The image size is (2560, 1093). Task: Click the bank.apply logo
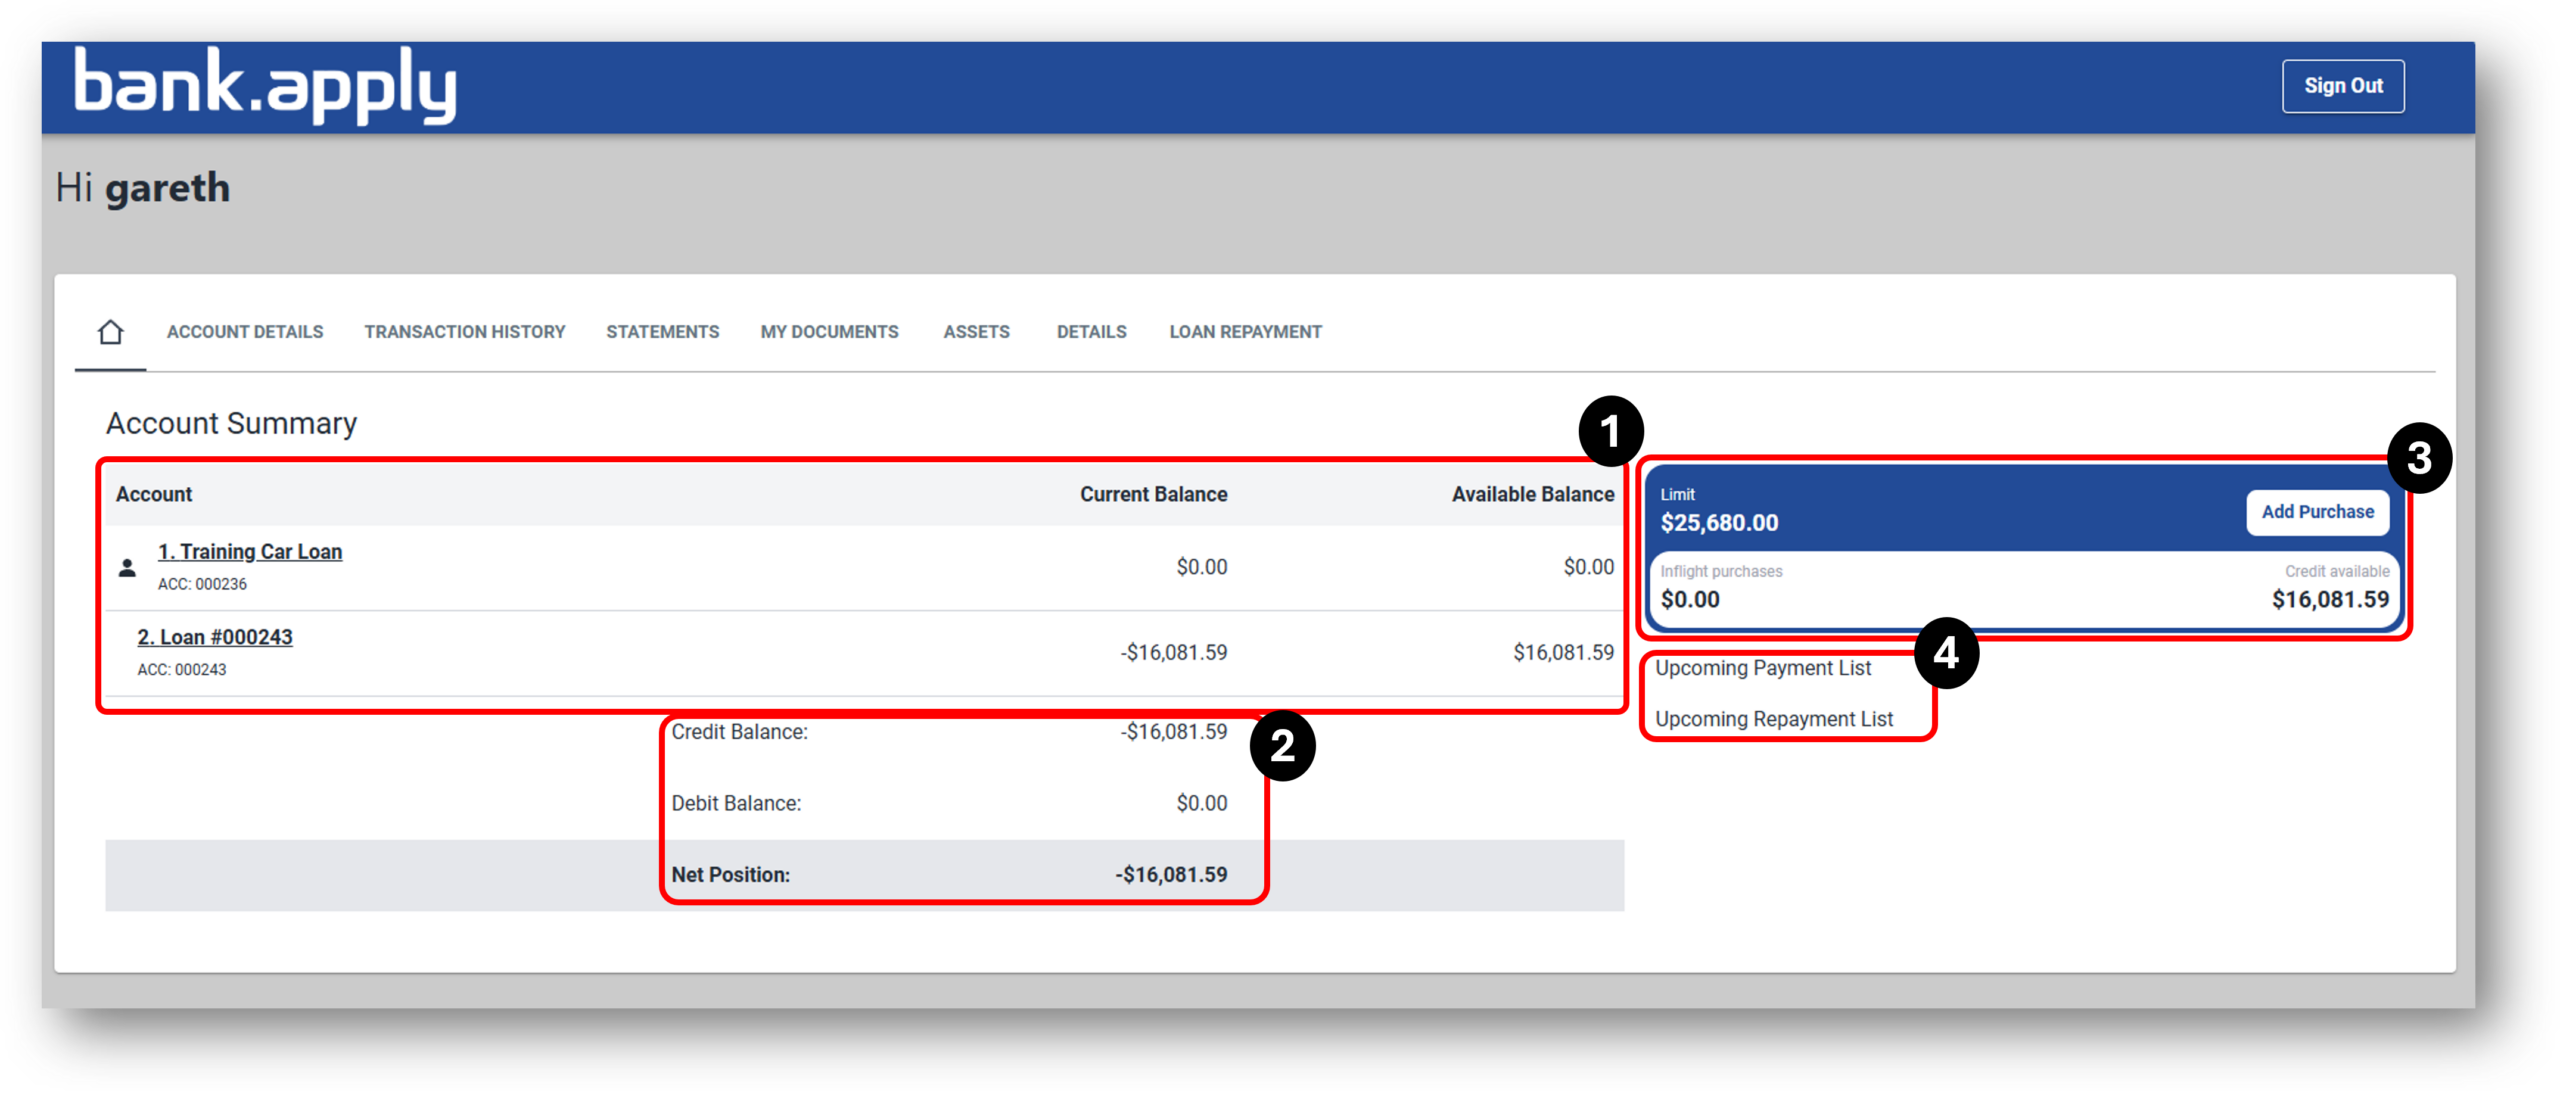pyautogui.click(x=265, y=86)
